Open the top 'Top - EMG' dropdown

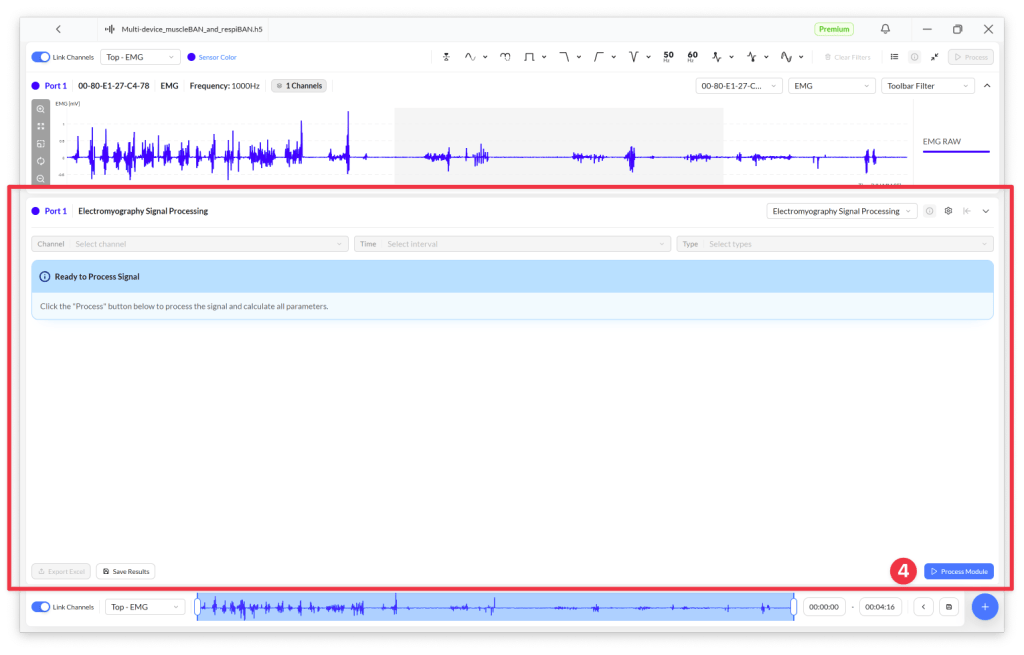click(140, 57)
